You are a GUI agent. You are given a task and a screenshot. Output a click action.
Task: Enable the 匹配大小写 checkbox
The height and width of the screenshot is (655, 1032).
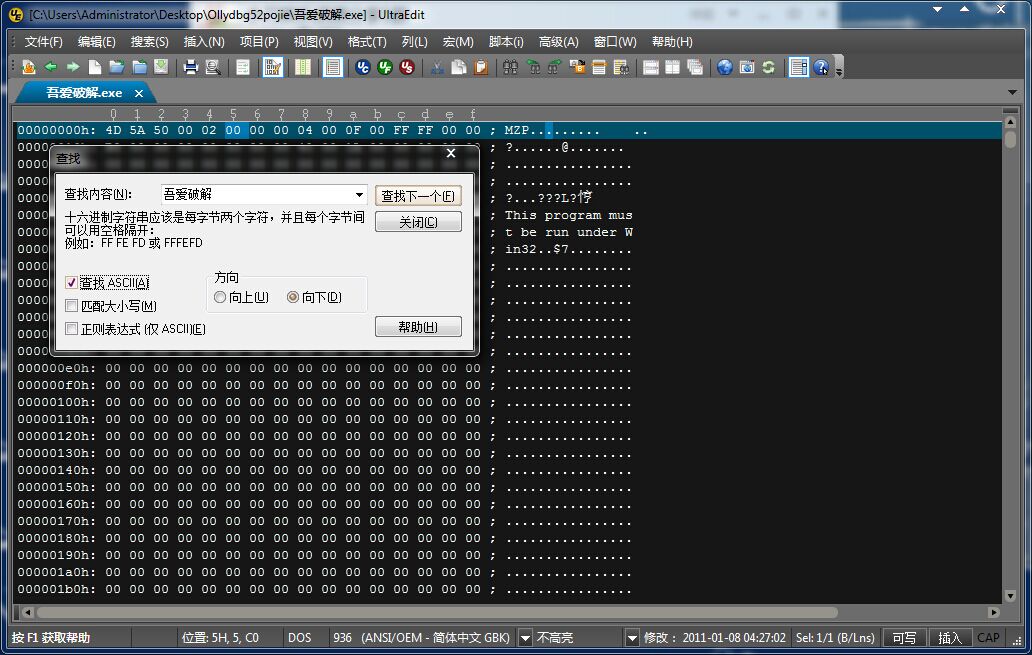click(72, 306)
